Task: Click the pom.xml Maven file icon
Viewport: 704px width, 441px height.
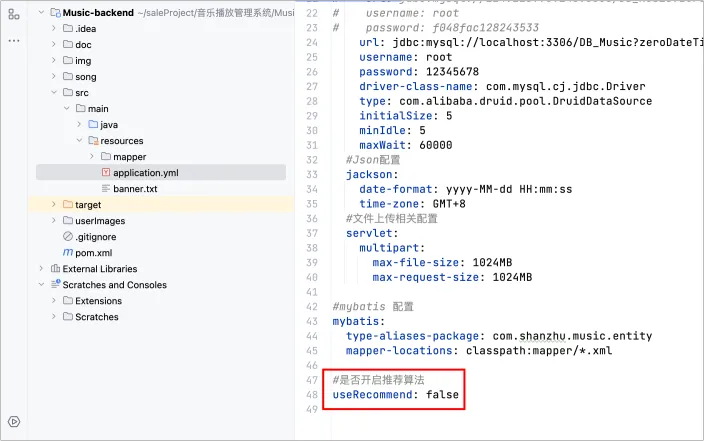Action: pyautogui.click(x=67, y=253)
